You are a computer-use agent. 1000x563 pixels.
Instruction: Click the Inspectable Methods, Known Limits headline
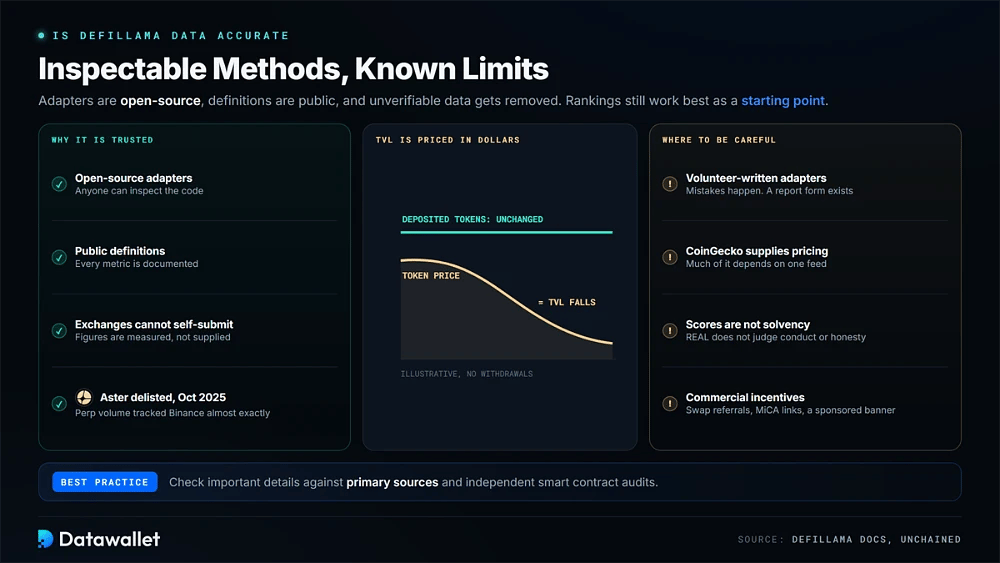point(293,69)
